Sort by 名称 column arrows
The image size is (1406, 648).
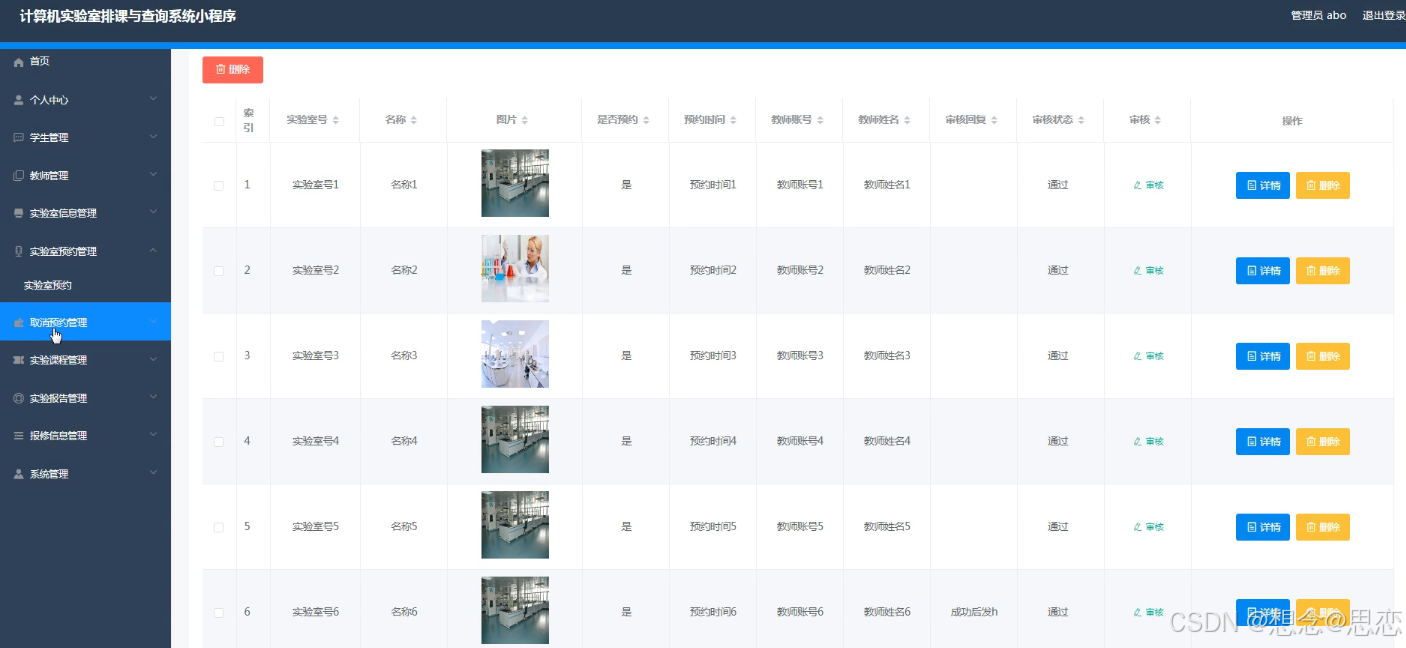(414, 120)
